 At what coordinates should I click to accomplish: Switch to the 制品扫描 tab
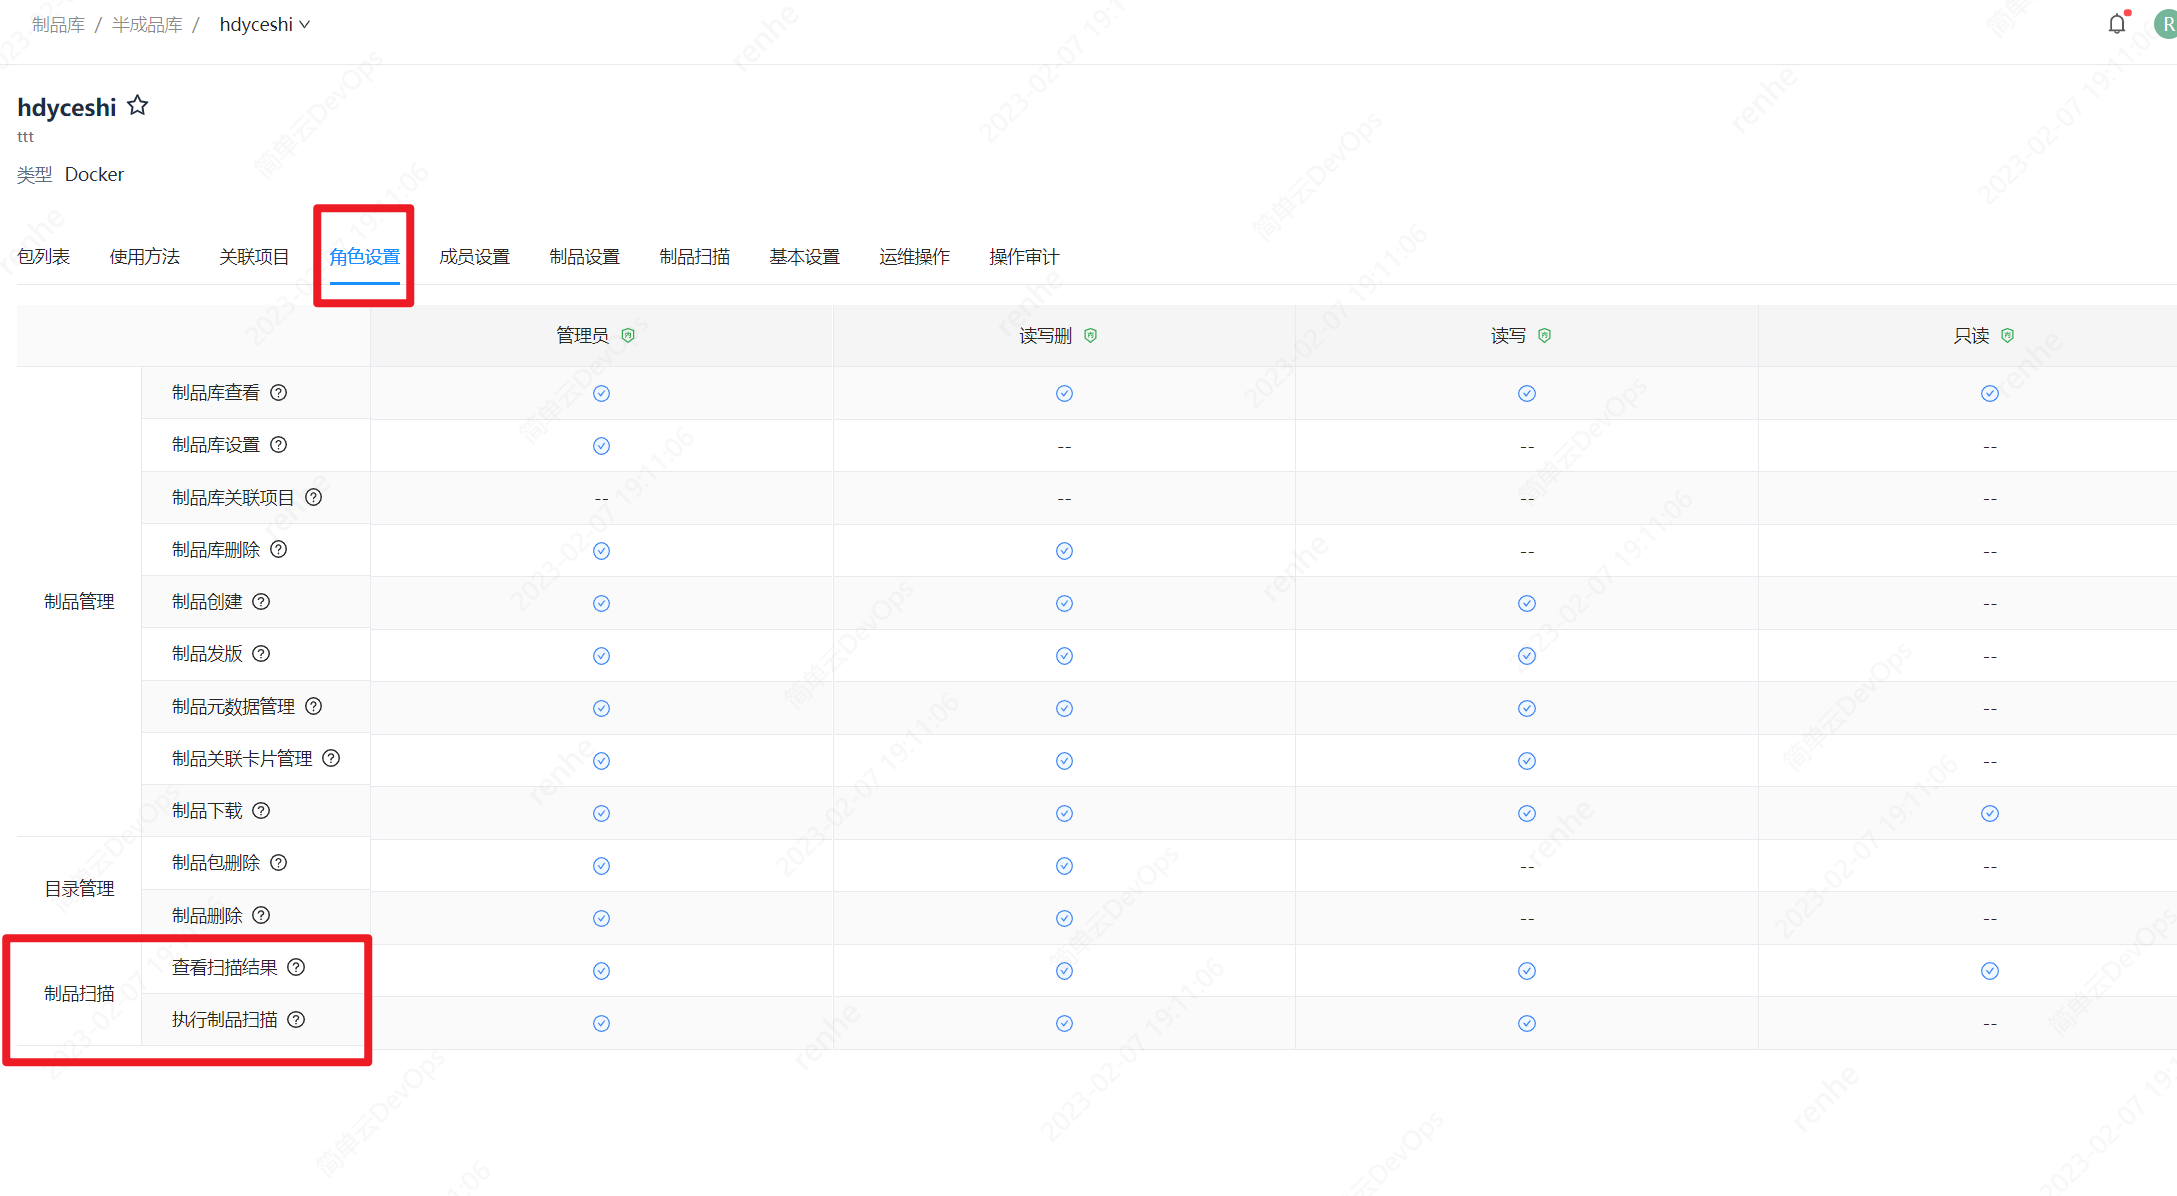click(x=694, y=257)
